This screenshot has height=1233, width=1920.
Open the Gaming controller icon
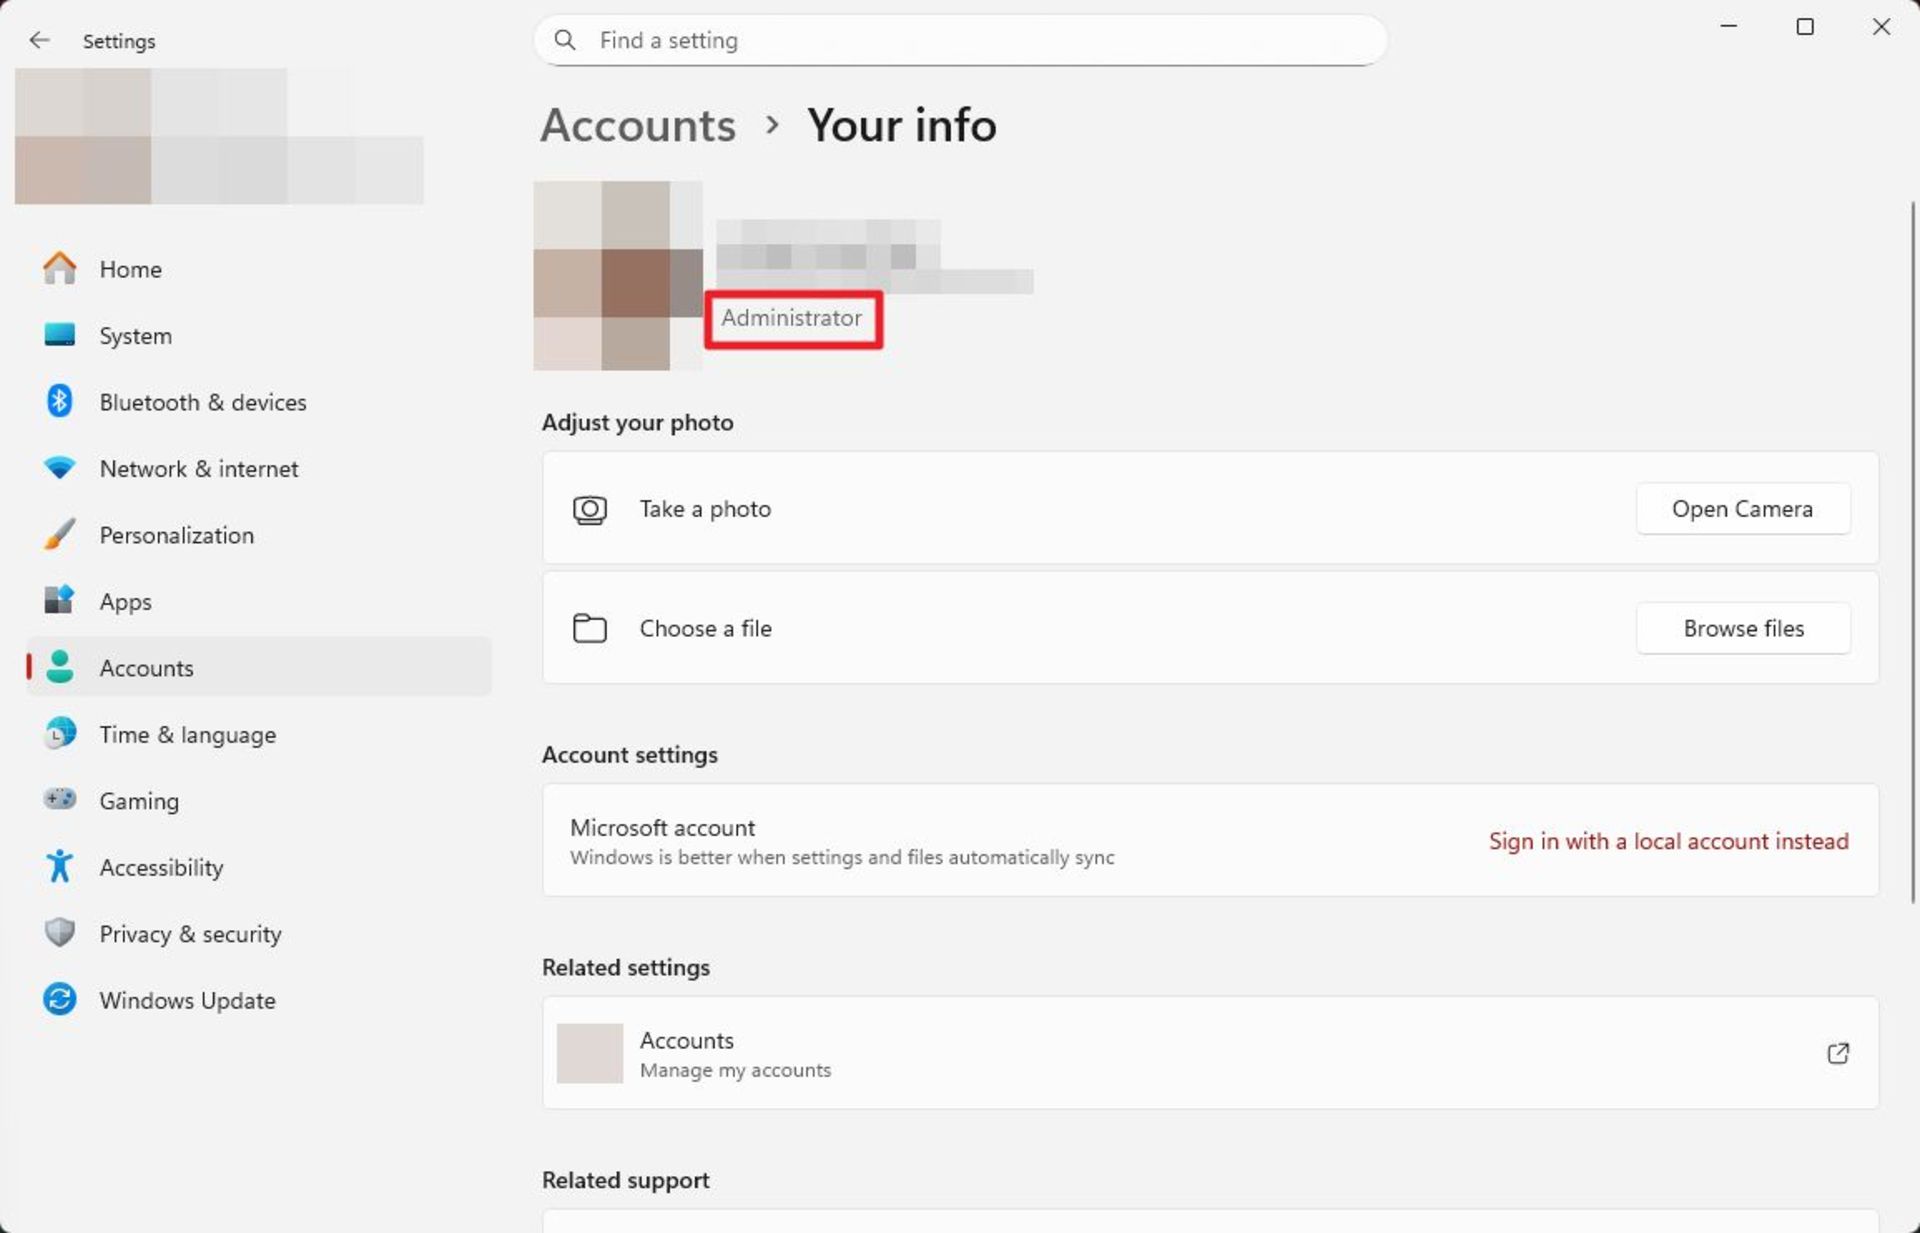[x=59, y=800]
